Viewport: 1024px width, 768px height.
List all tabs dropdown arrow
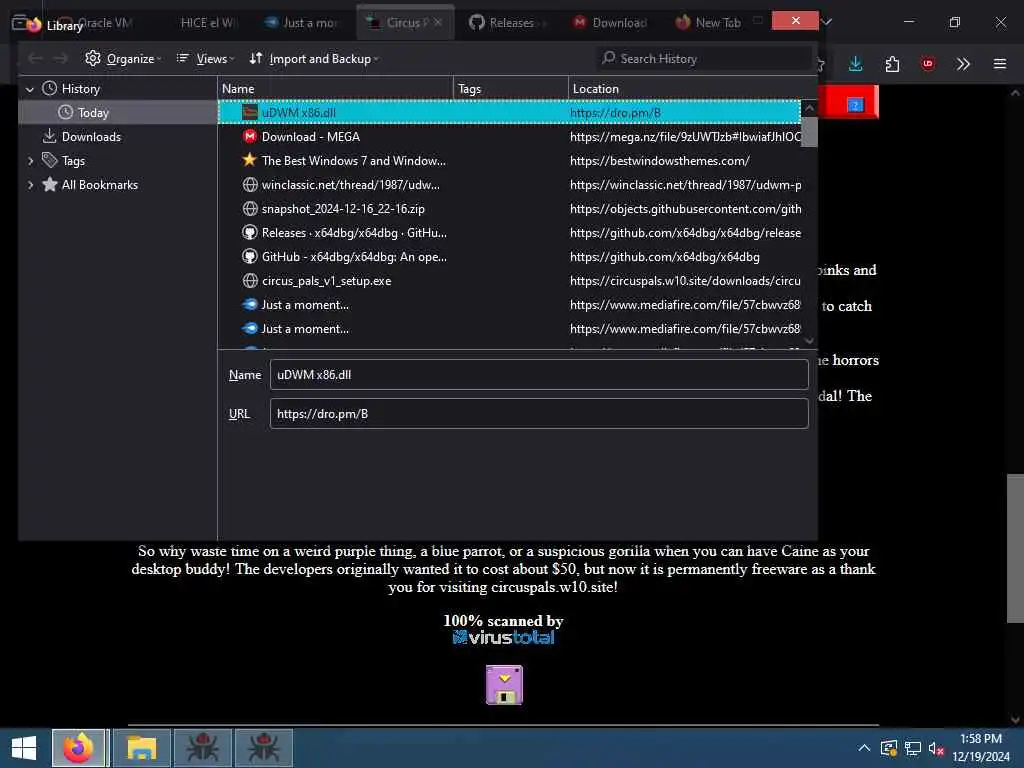tap(827, 22)
